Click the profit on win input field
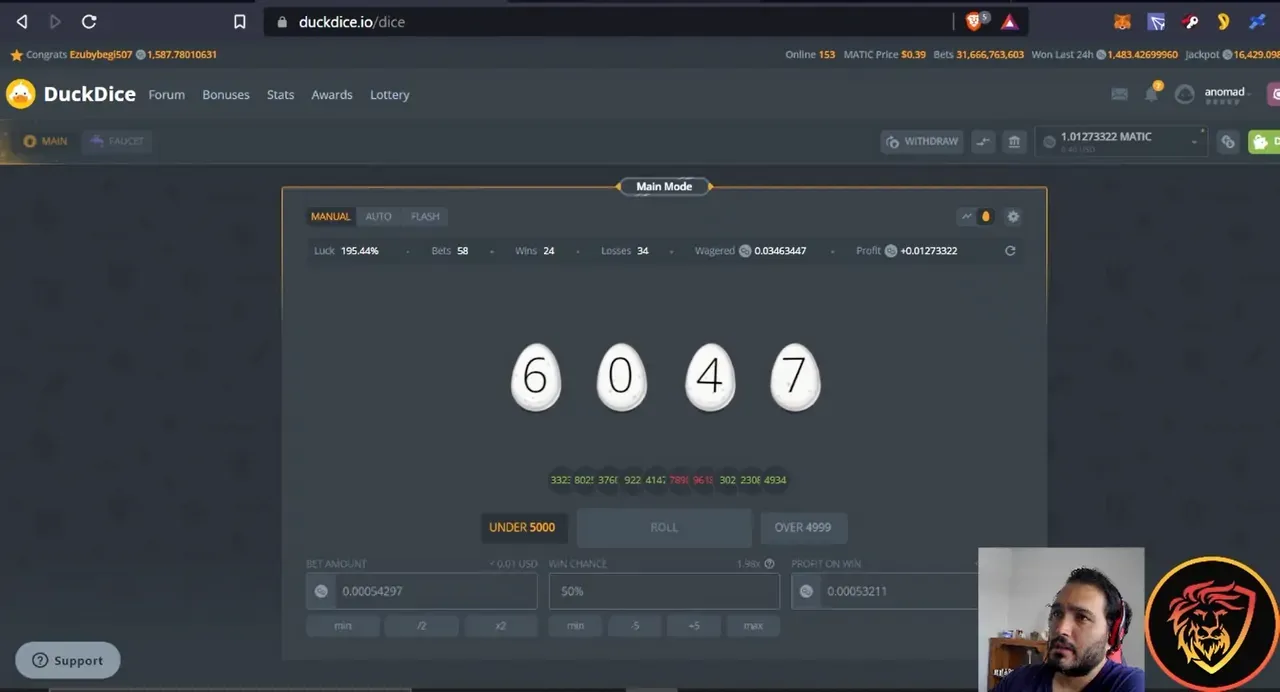1280x692 pixels. click(x=885, y=591)
